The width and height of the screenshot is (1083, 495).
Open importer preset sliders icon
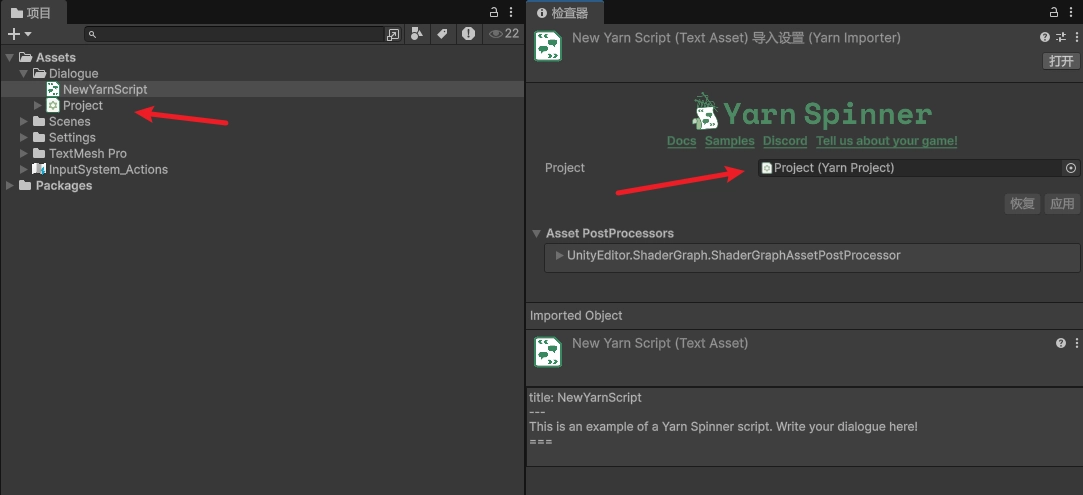1062,37
